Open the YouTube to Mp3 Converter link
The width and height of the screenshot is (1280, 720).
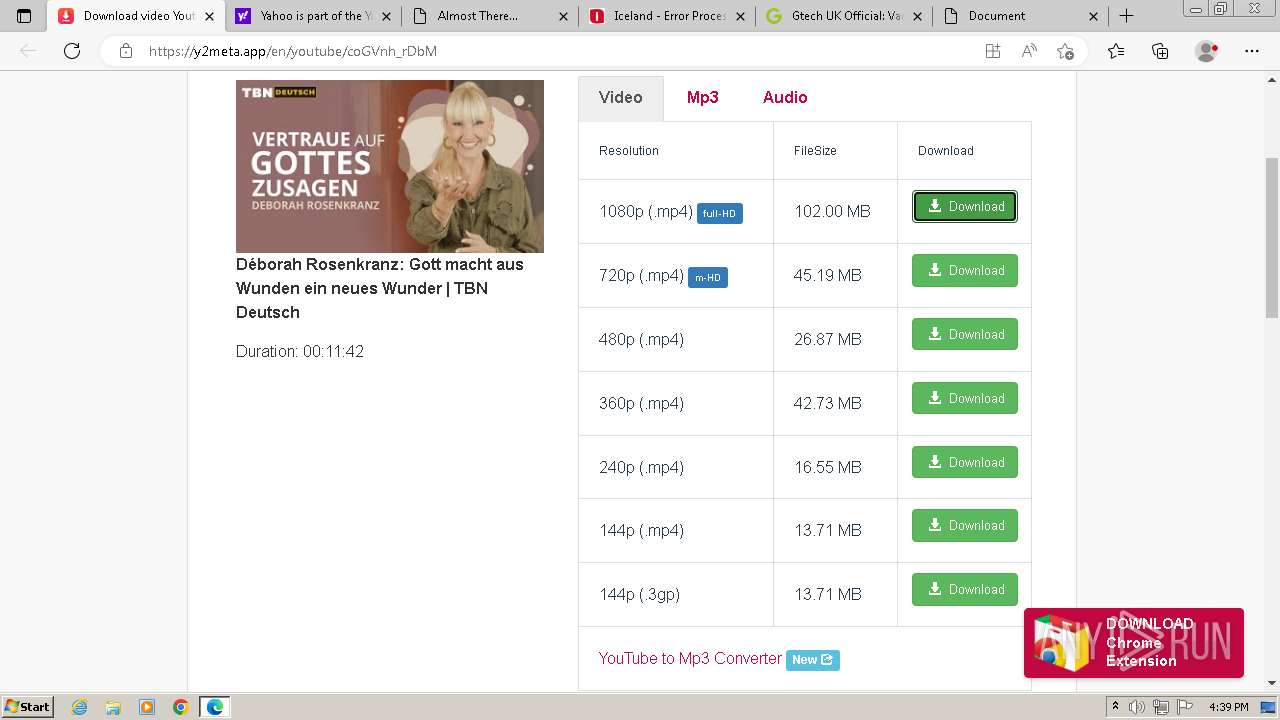click(x=690, y=658)
